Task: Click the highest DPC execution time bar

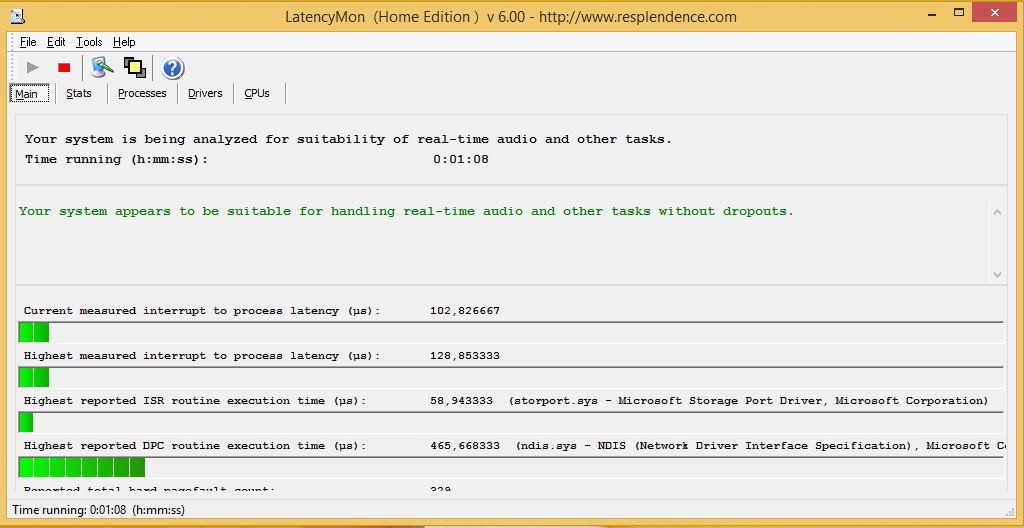Action: pos(511,467)
